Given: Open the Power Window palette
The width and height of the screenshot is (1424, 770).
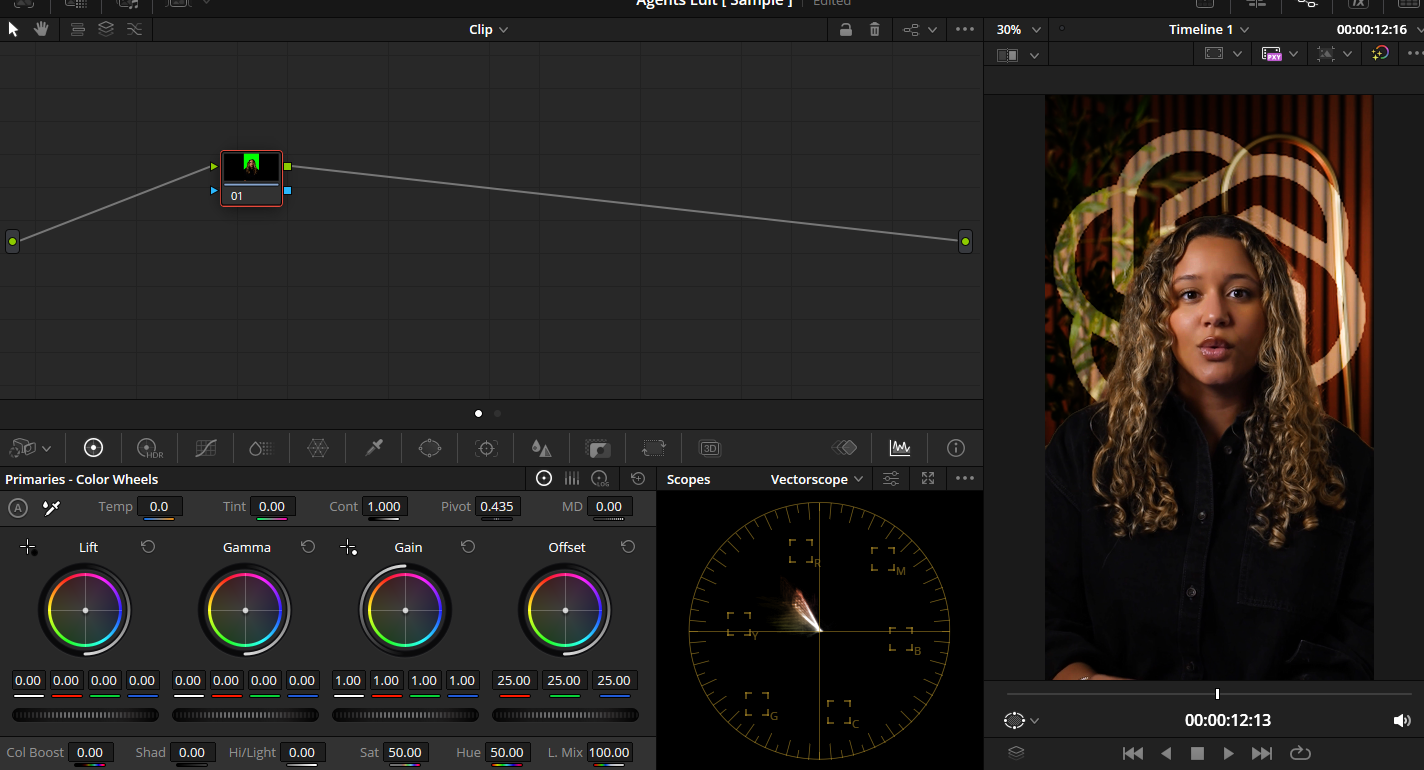Looking at the screenshot, I should coord(430,448).
